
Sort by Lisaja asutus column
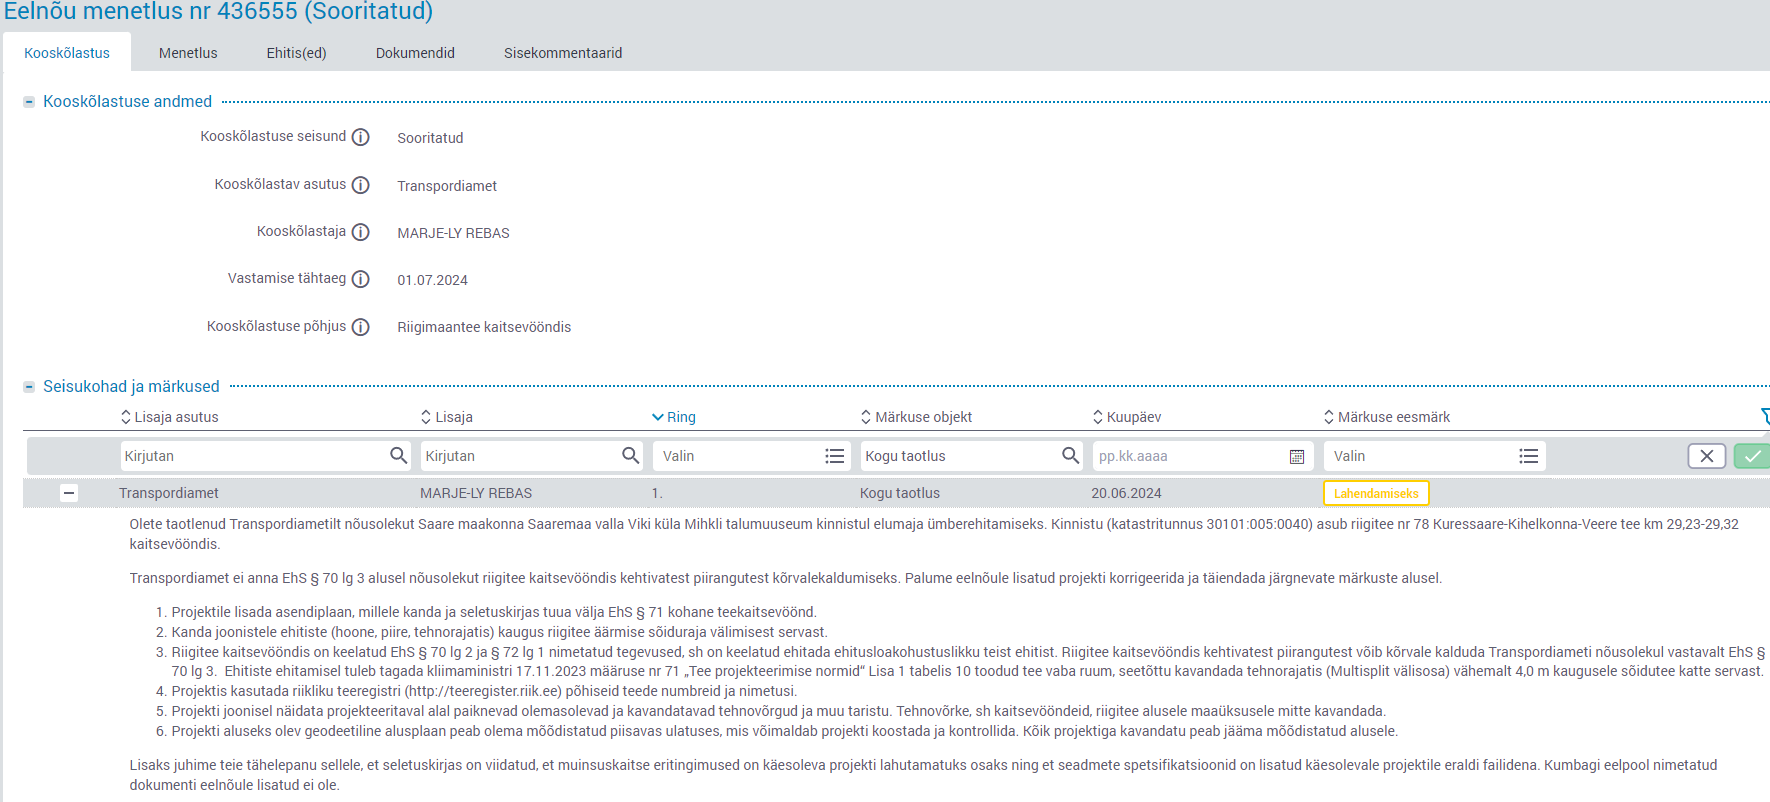pos(169,417)
